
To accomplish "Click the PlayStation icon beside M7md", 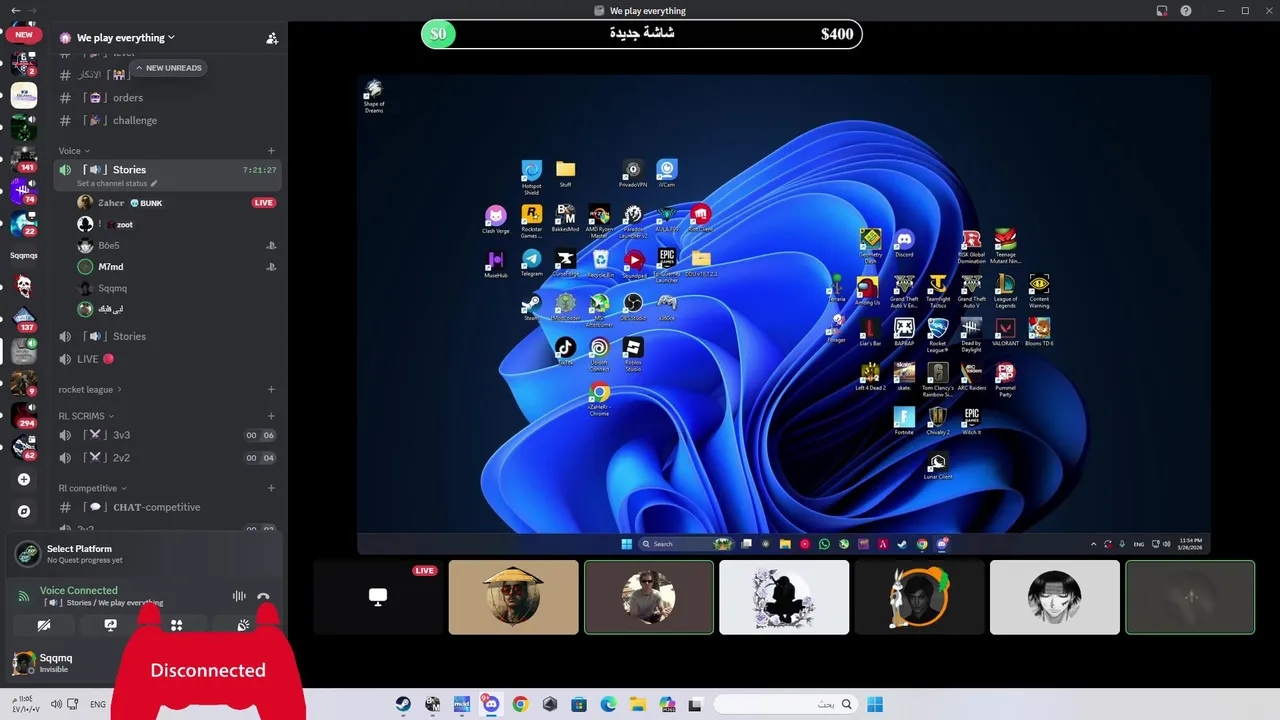I will click(x=271, y=267).
